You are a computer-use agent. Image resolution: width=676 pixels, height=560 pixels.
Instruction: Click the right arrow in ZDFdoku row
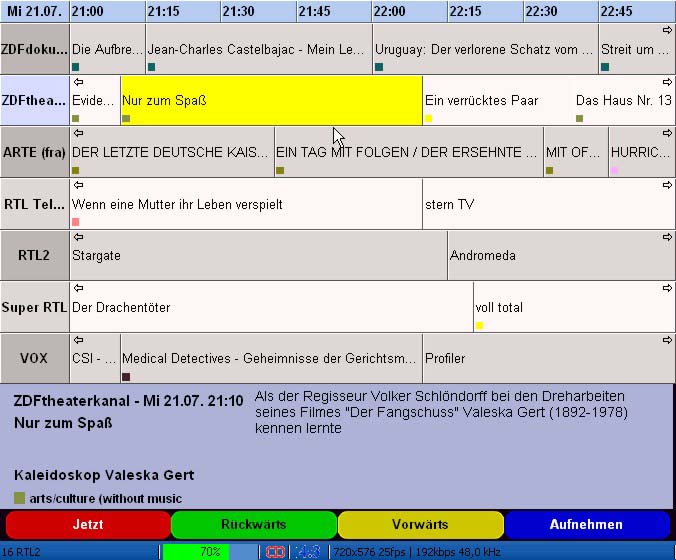[x=667, y=30]
